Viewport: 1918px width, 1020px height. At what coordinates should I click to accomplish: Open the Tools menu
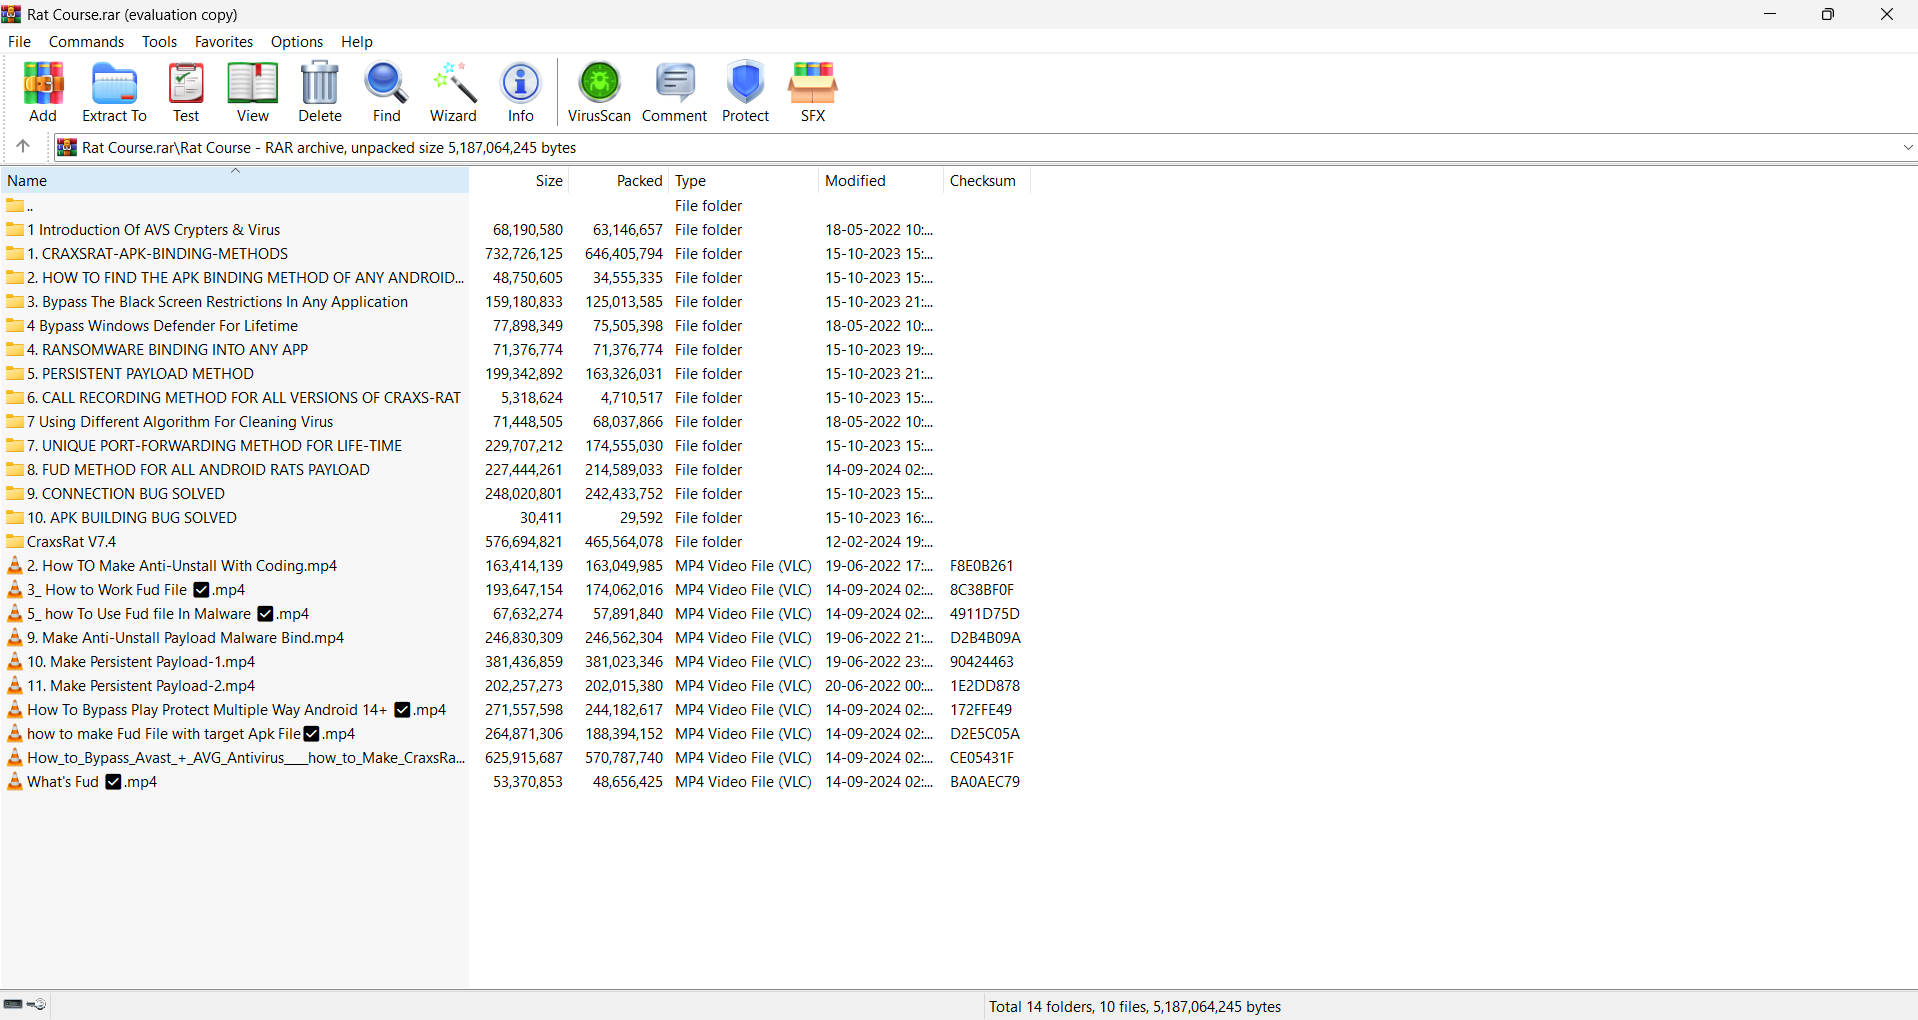click(x=159, y=42)
